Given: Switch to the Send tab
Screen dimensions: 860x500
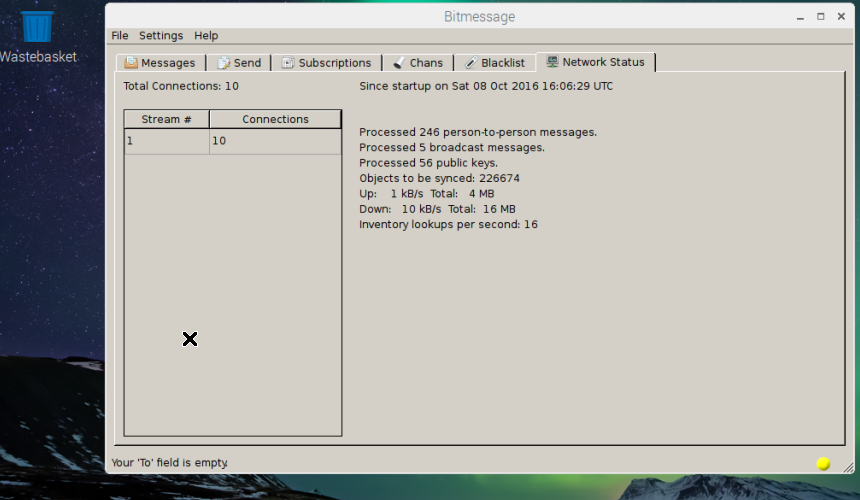Looking at the screenshot, I should click(239, 63).
